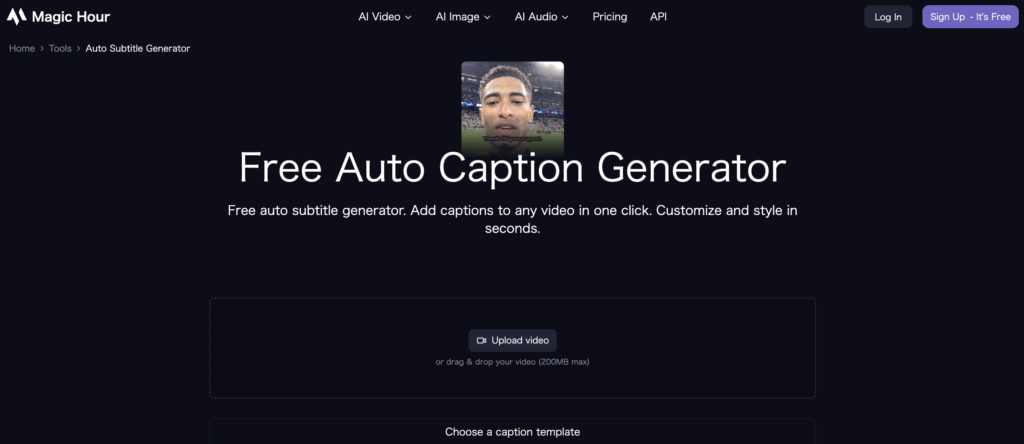The width and height of the screenshot is (1024, 444).
Task: Open the API link in navigation
Action: click(658, 17)
